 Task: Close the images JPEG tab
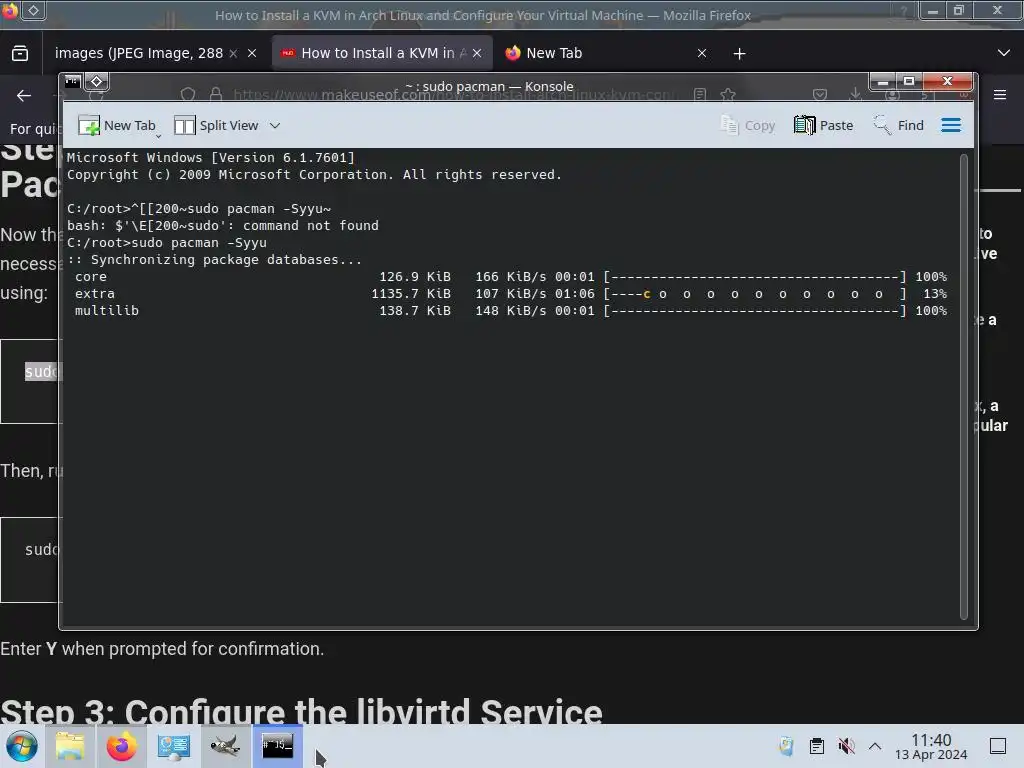252,54
